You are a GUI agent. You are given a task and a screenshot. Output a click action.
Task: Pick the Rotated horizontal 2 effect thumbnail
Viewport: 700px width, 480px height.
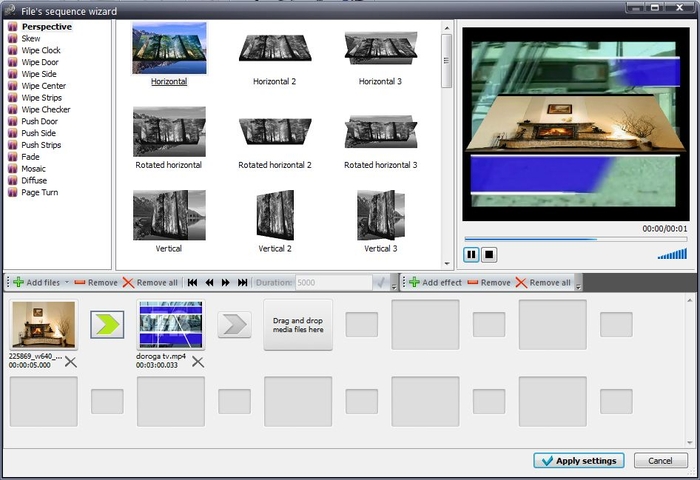click(275, 132)
